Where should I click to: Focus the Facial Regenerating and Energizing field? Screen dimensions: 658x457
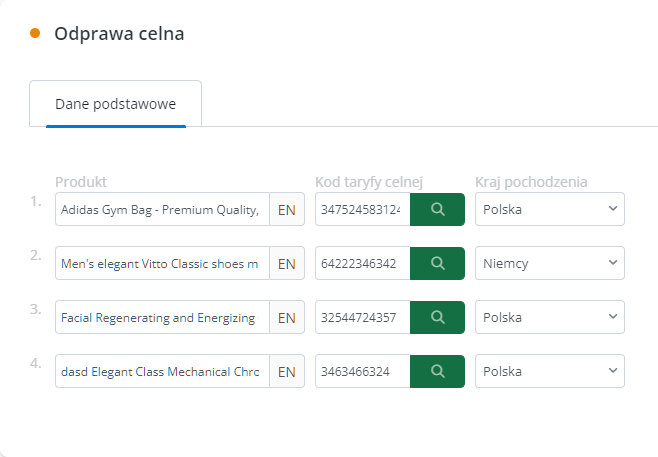(162, 317)
